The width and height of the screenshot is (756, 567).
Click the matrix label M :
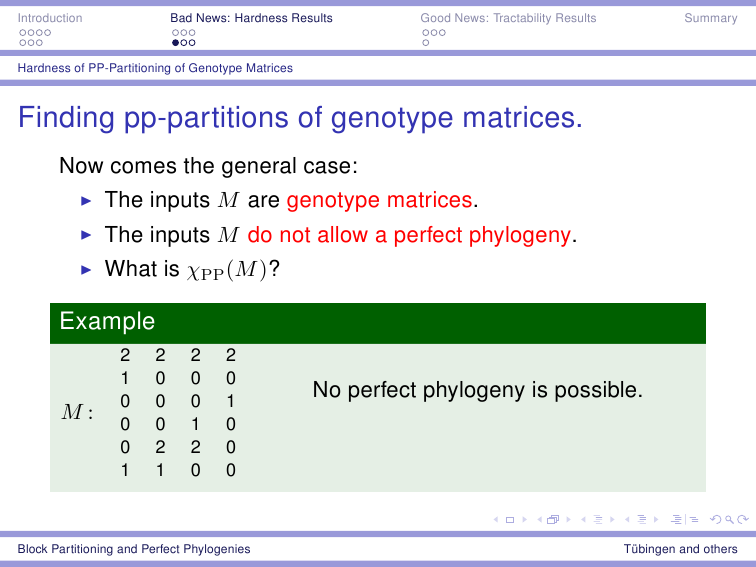coord(77,412)
